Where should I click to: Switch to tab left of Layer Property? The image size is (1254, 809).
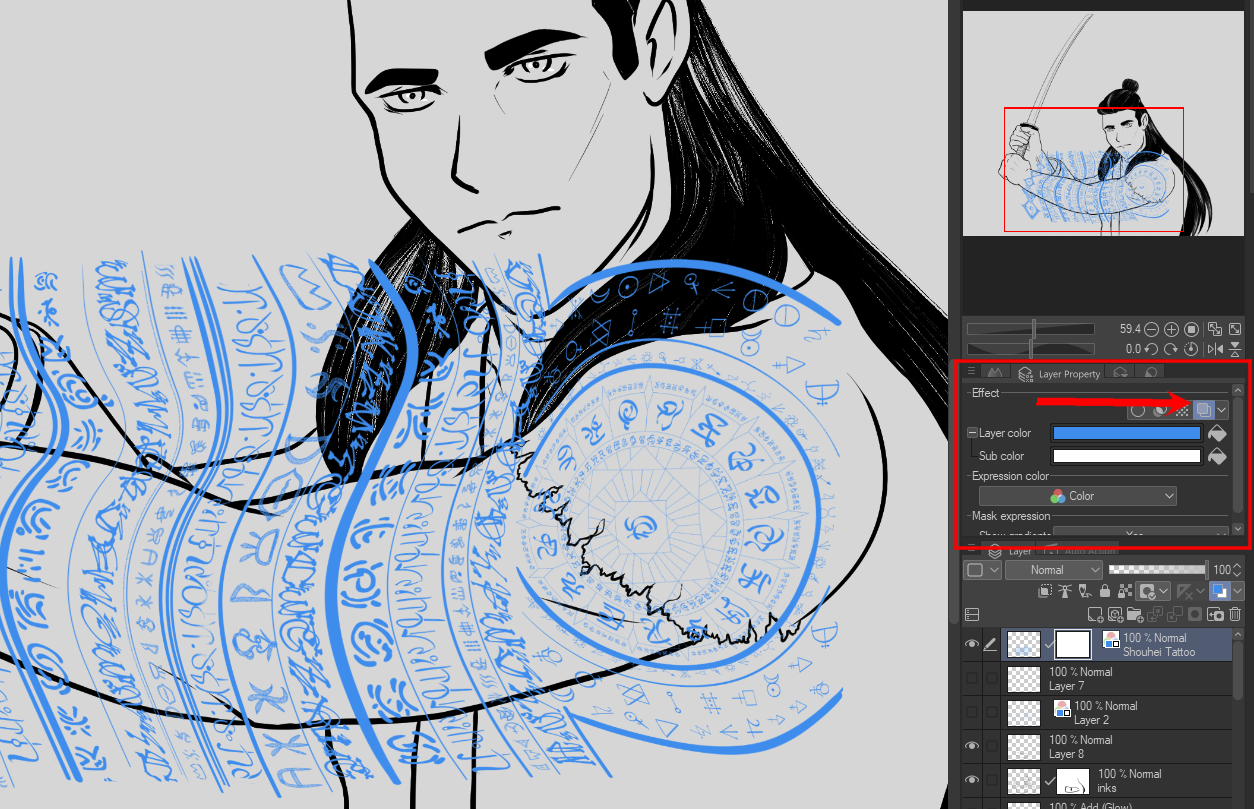[995, 372]
